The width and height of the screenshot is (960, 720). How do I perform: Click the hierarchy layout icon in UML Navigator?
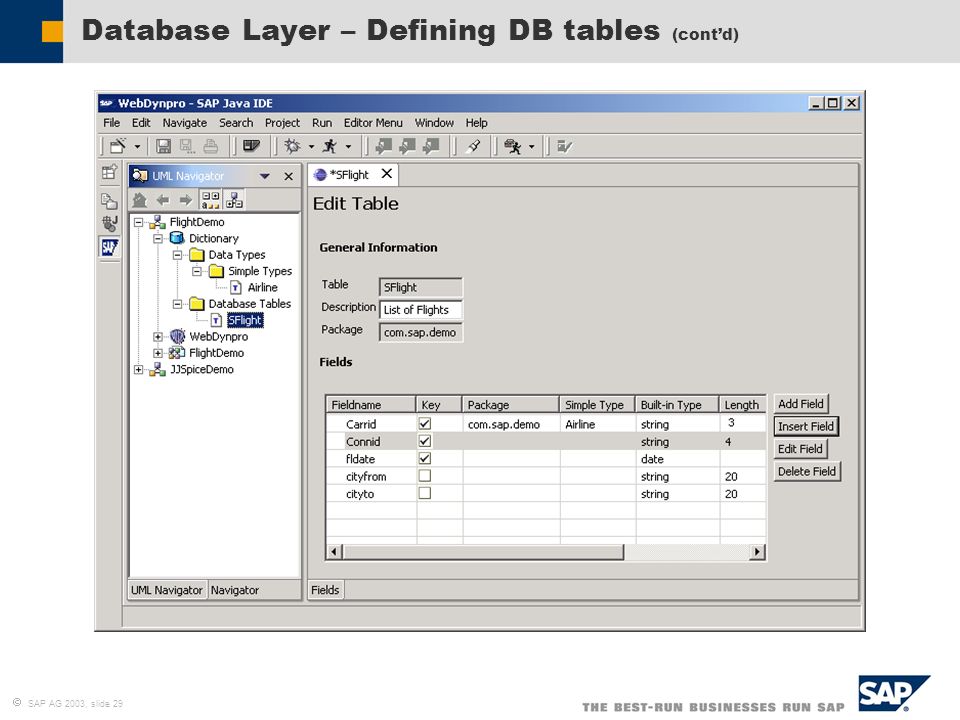(x=234, y=200)
